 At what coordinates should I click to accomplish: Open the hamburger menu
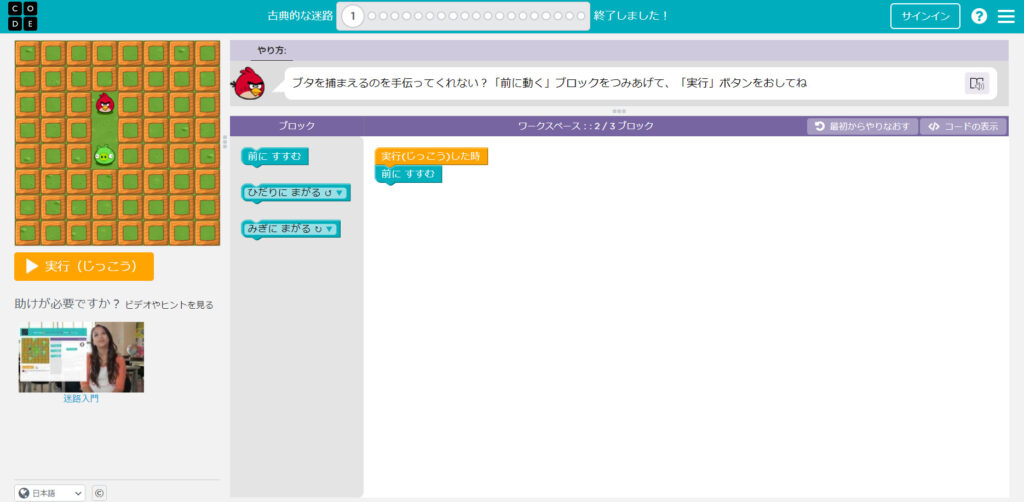(1006, 16)
